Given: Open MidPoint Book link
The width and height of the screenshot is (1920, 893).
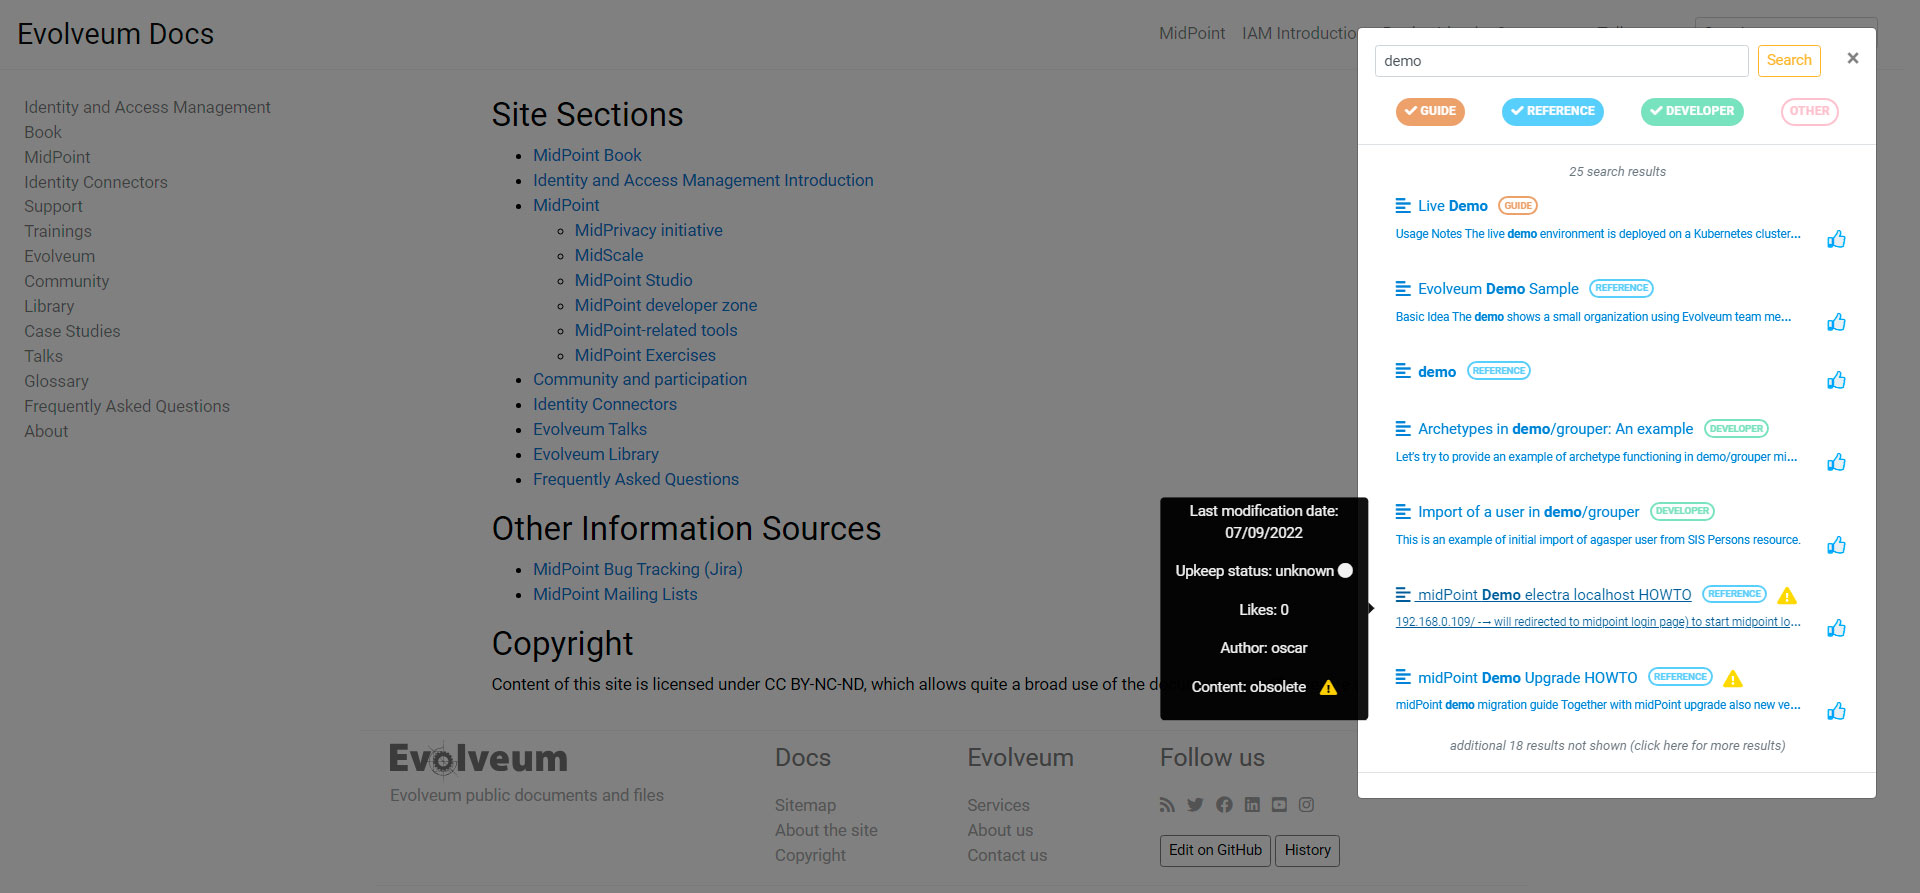Looking at the screenshot, I should coord(587,155).
